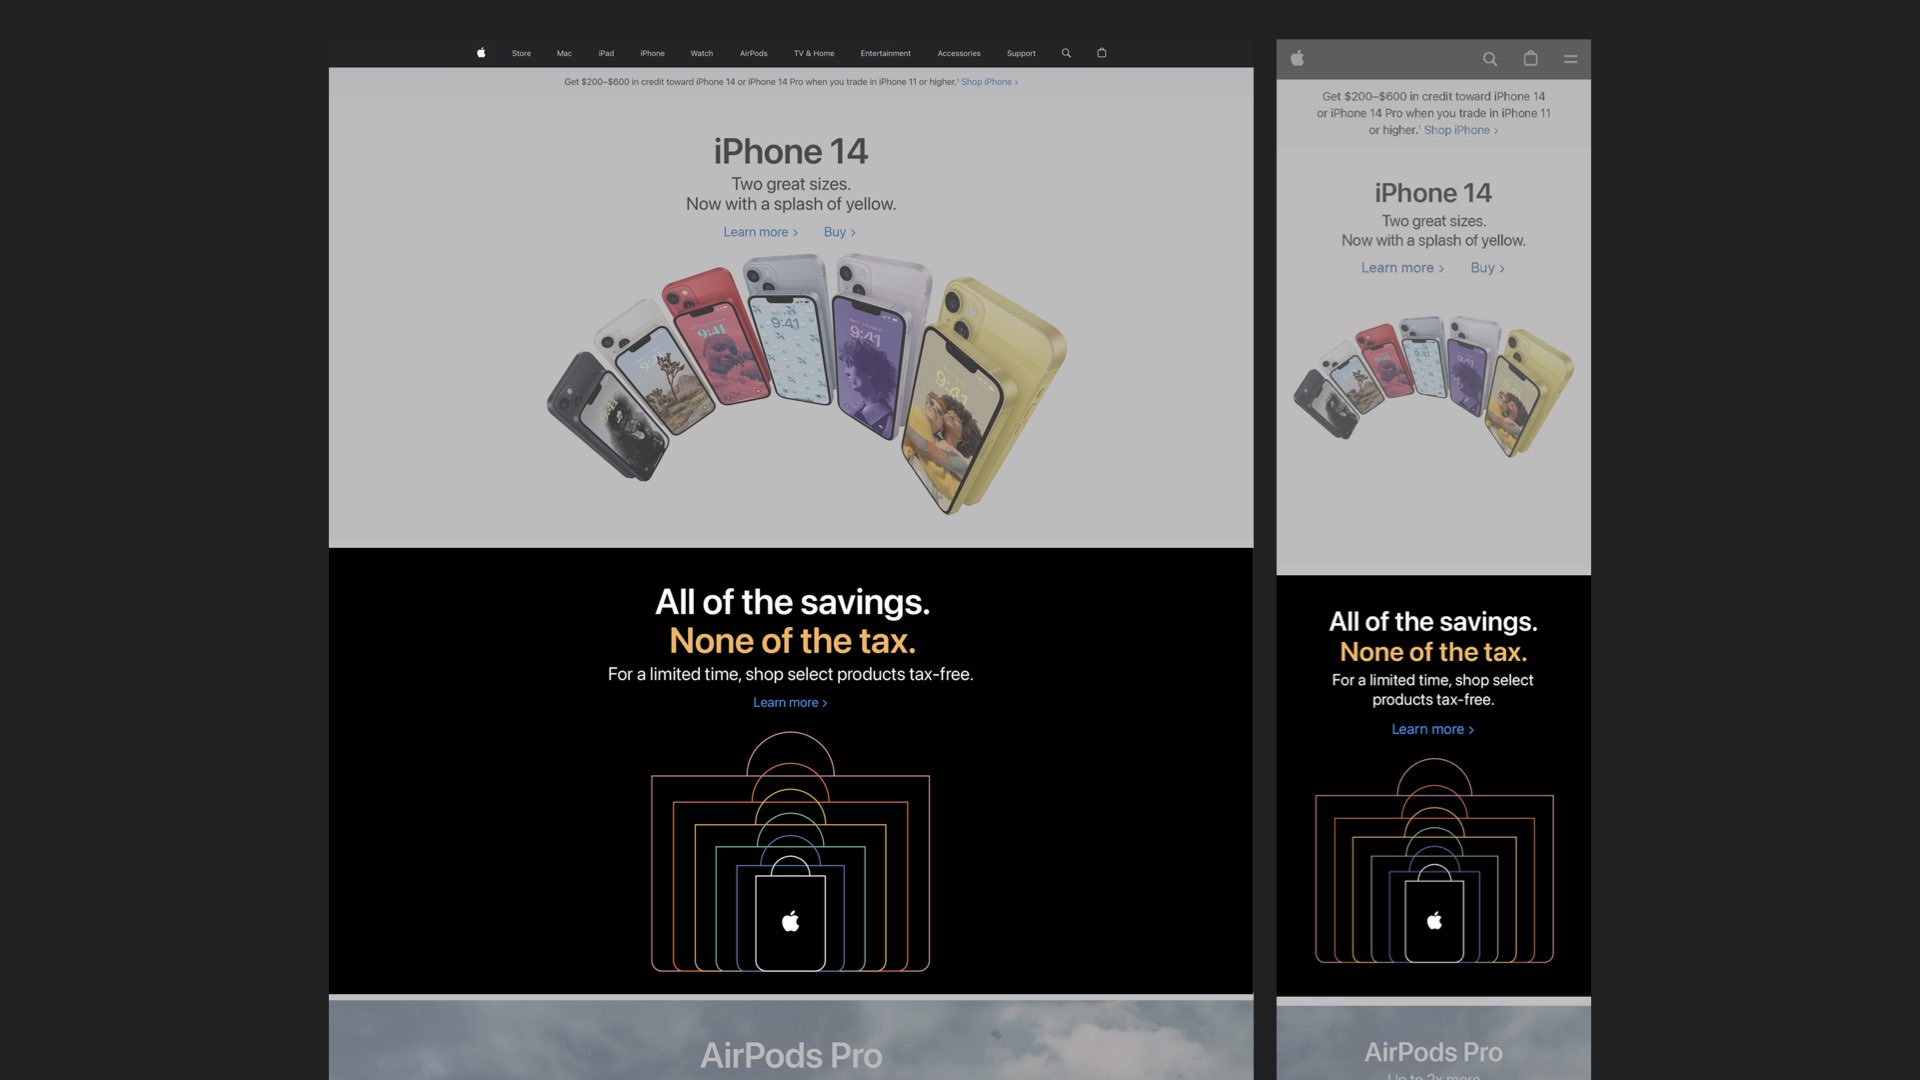Screen dimensions: 1920x1080
Task: Expand the mobile hamburger menu
Action: click(x=1570, y=59)
